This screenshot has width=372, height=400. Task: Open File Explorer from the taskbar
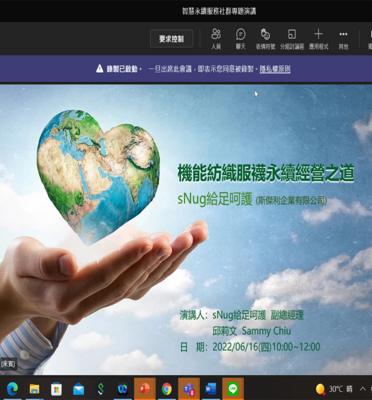click(34, 389)
